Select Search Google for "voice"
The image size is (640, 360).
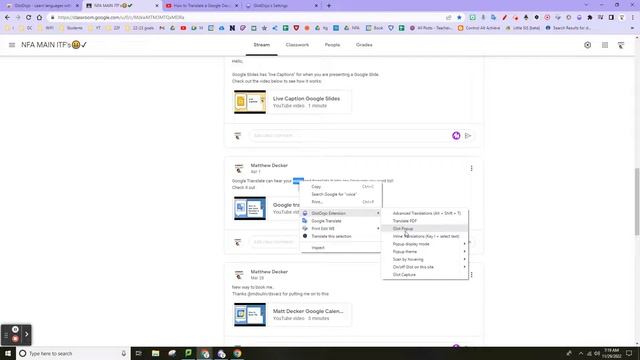pyautogui.click(x=341, y=194)
